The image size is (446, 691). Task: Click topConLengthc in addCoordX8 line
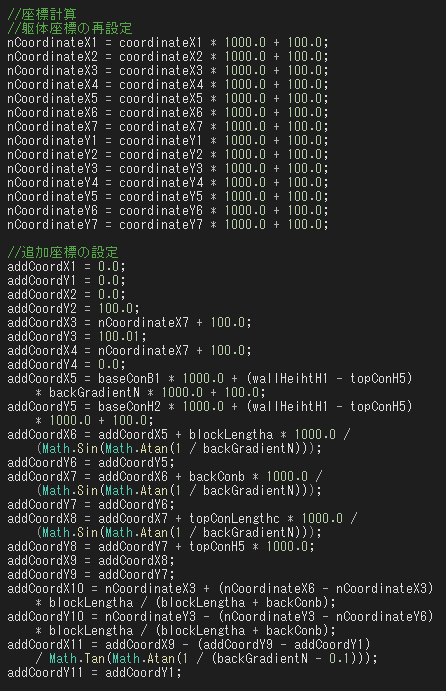[234, 519]
